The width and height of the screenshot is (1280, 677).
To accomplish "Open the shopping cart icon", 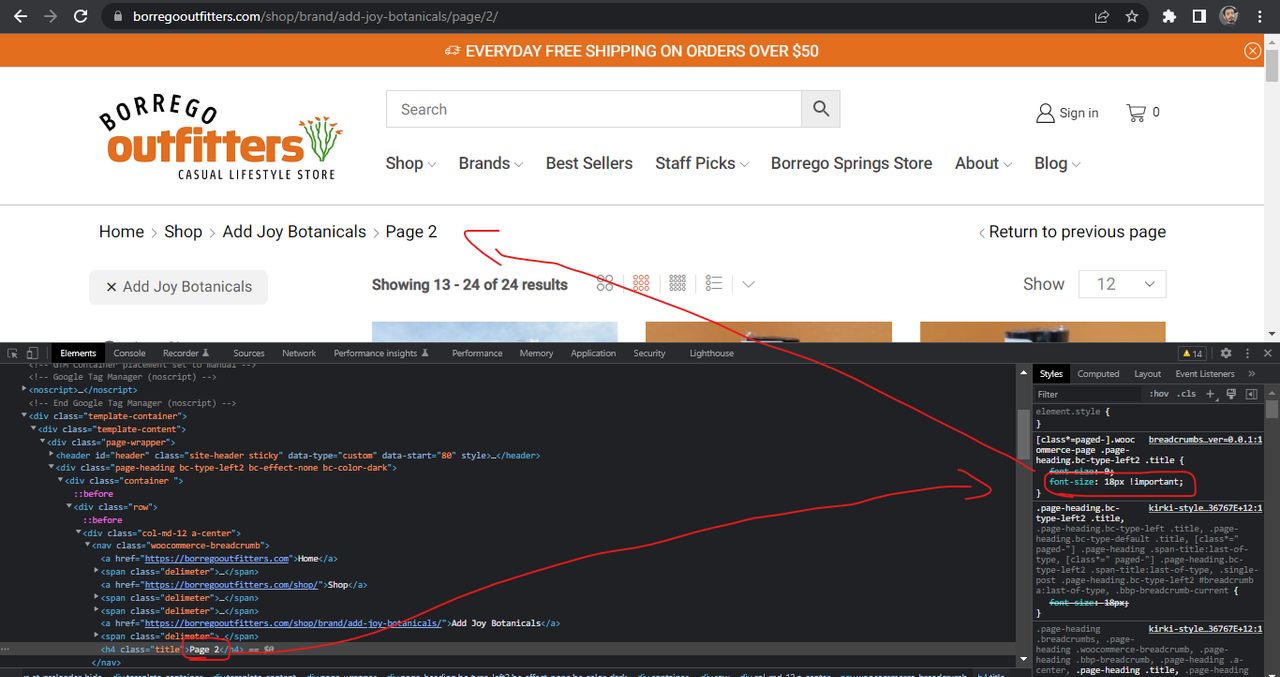I will click(x=1136, y=113).
